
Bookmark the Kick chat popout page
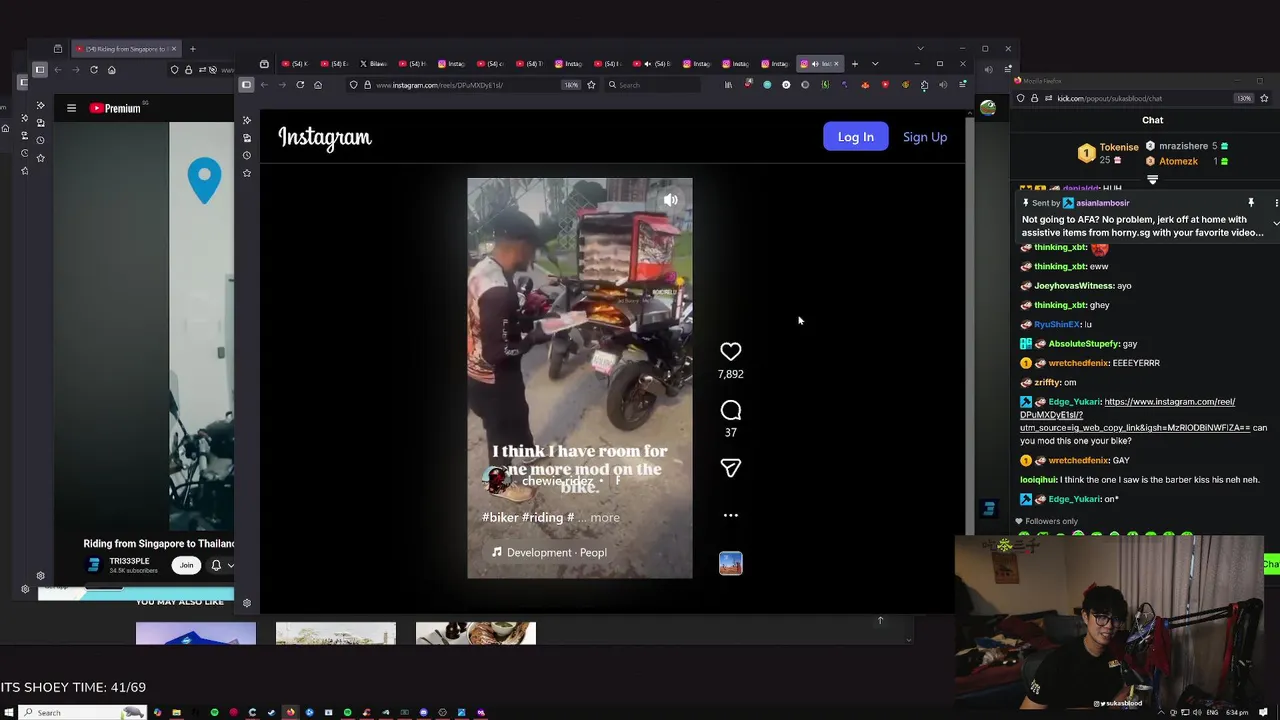(1264, 98)
